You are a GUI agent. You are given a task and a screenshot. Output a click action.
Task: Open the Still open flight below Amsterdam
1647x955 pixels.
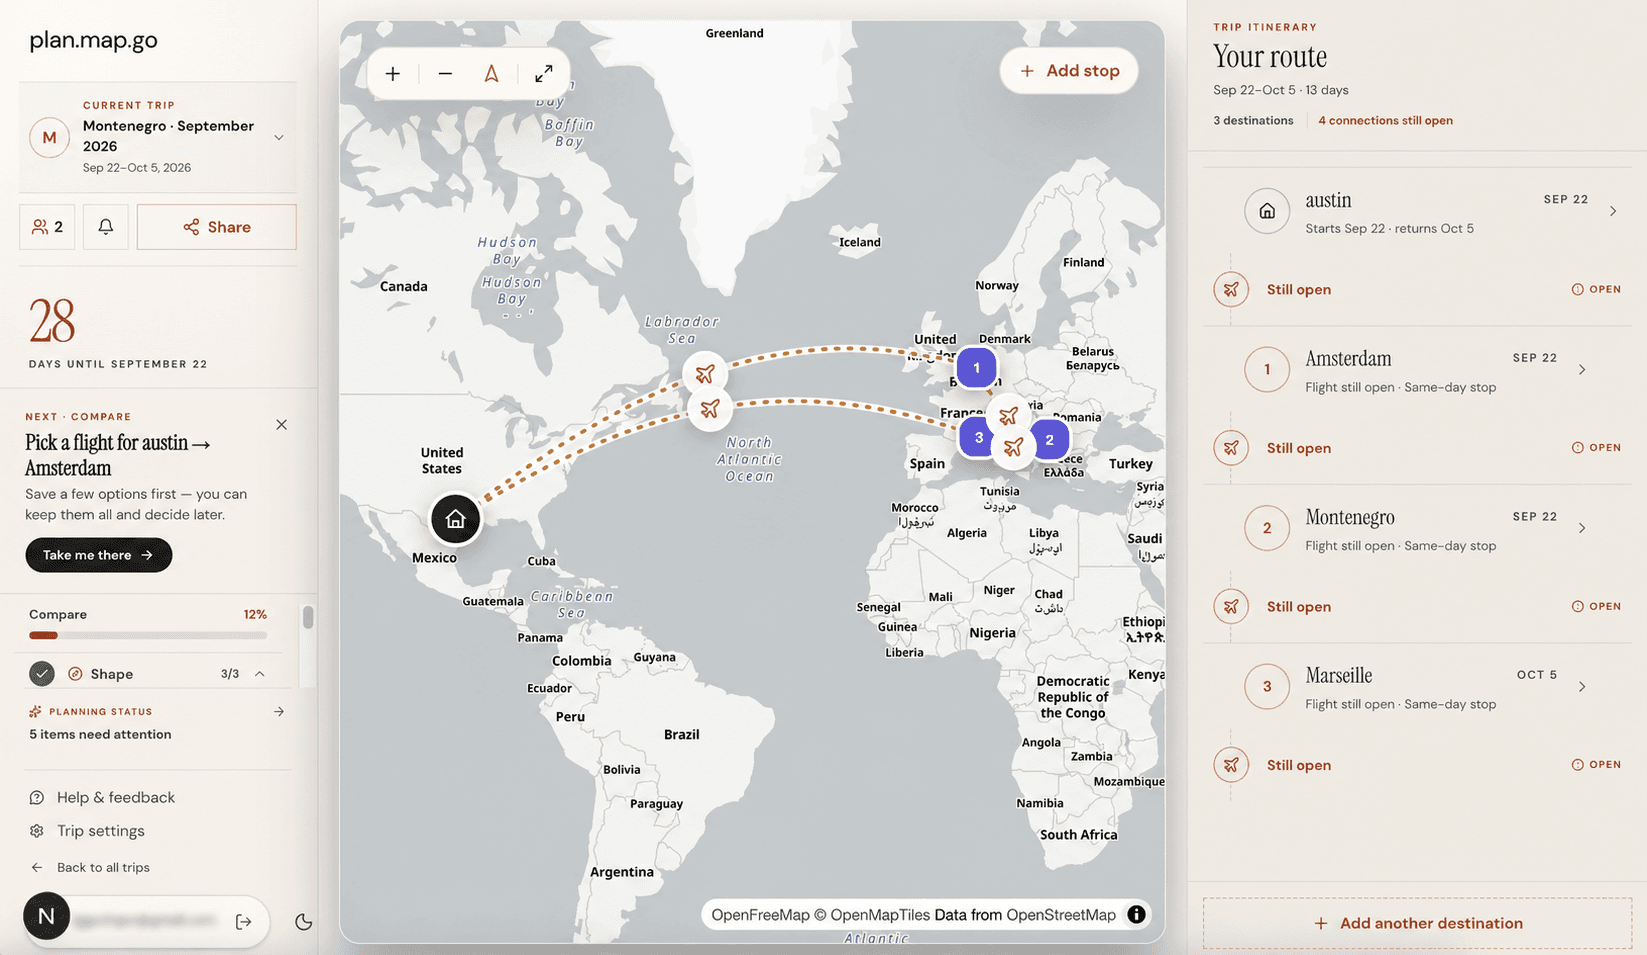tap(1417, 448)
